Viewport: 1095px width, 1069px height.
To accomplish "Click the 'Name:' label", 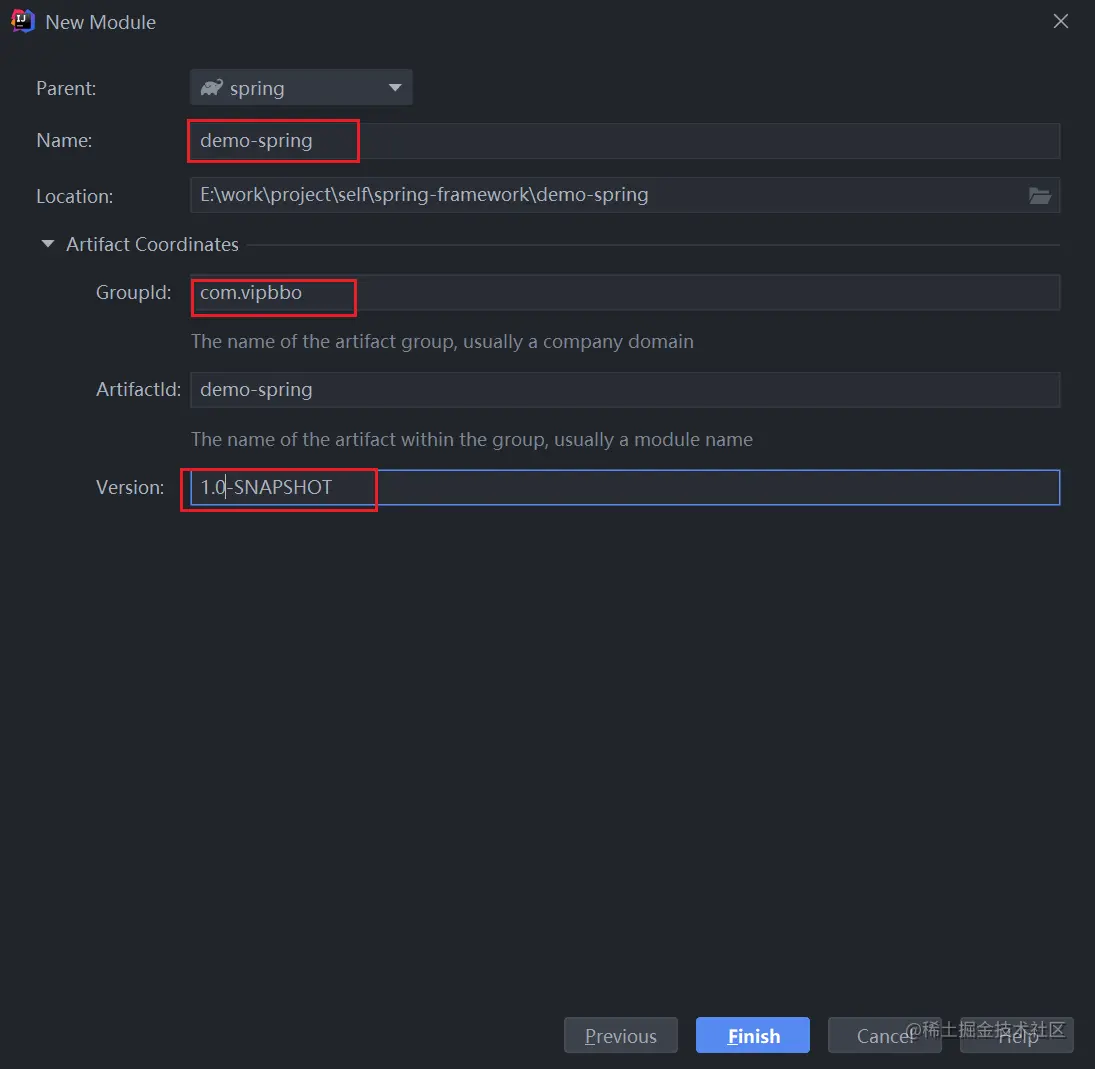I will (x=64, y=140).
